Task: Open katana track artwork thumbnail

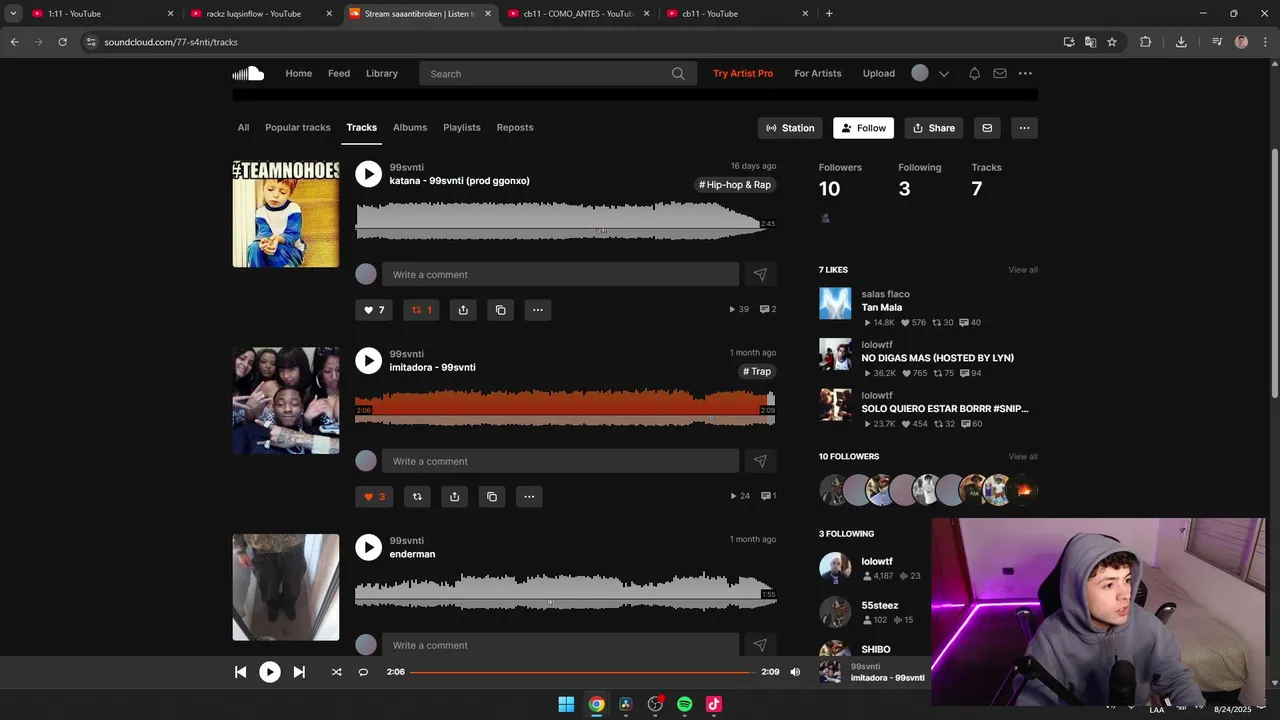Action: point(286,214)
